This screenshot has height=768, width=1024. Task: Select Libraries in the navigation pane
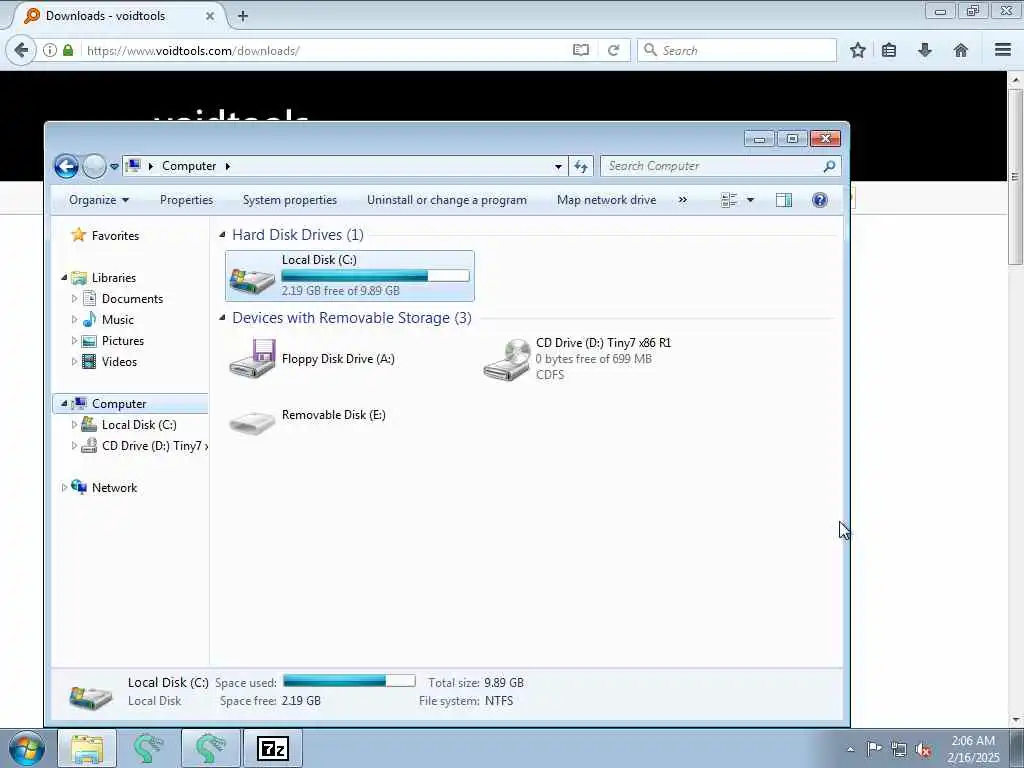tap(114, 278)
